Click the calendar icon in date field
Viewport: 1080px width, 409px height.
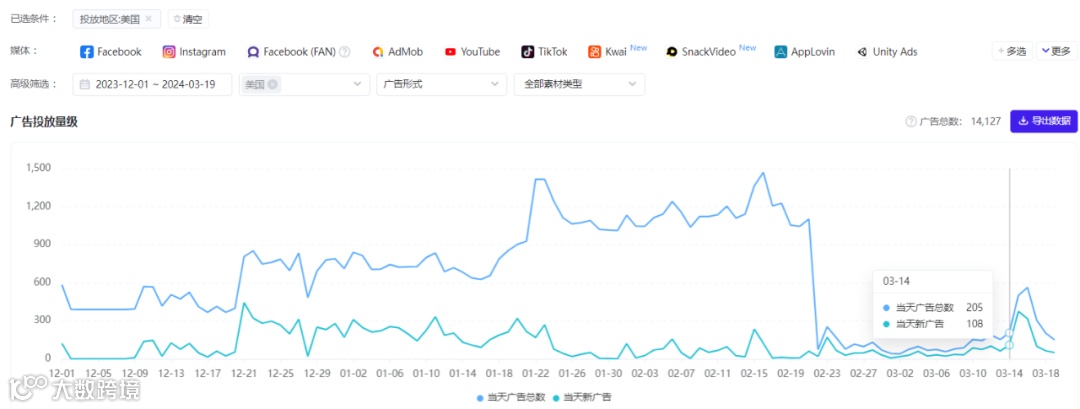point(85,84)
